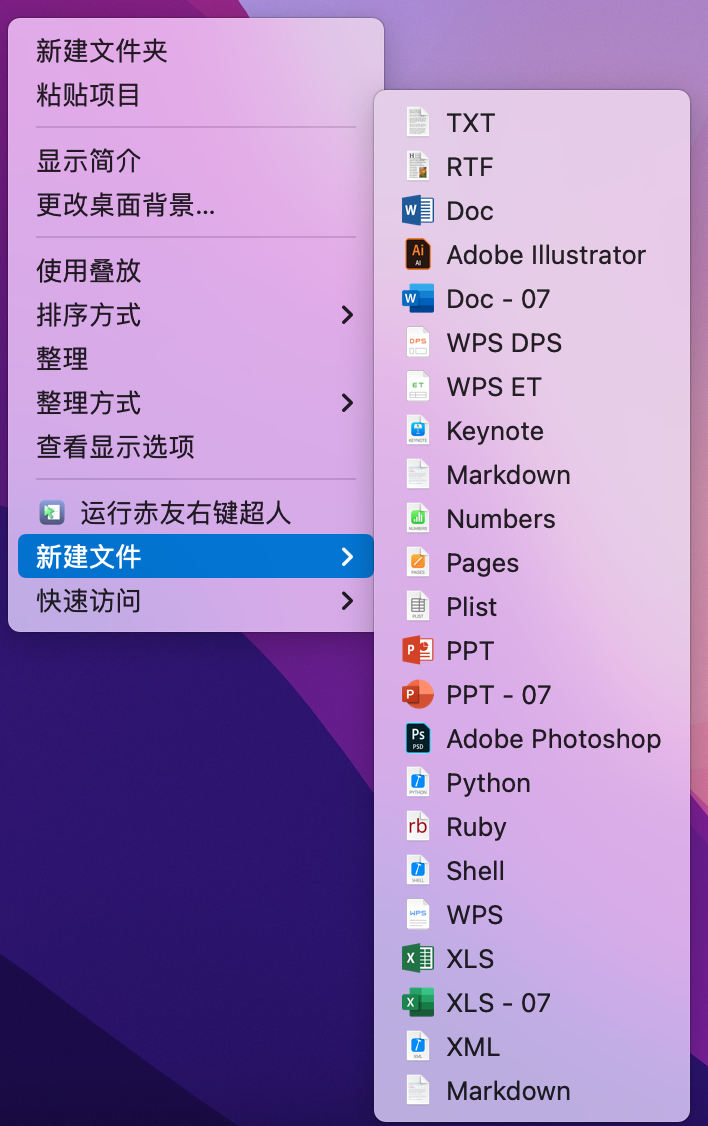The height and width of the screenshot is (1126, 708).
Task: Click the 赤友右键超人 app icon
Action: point(51,513)
